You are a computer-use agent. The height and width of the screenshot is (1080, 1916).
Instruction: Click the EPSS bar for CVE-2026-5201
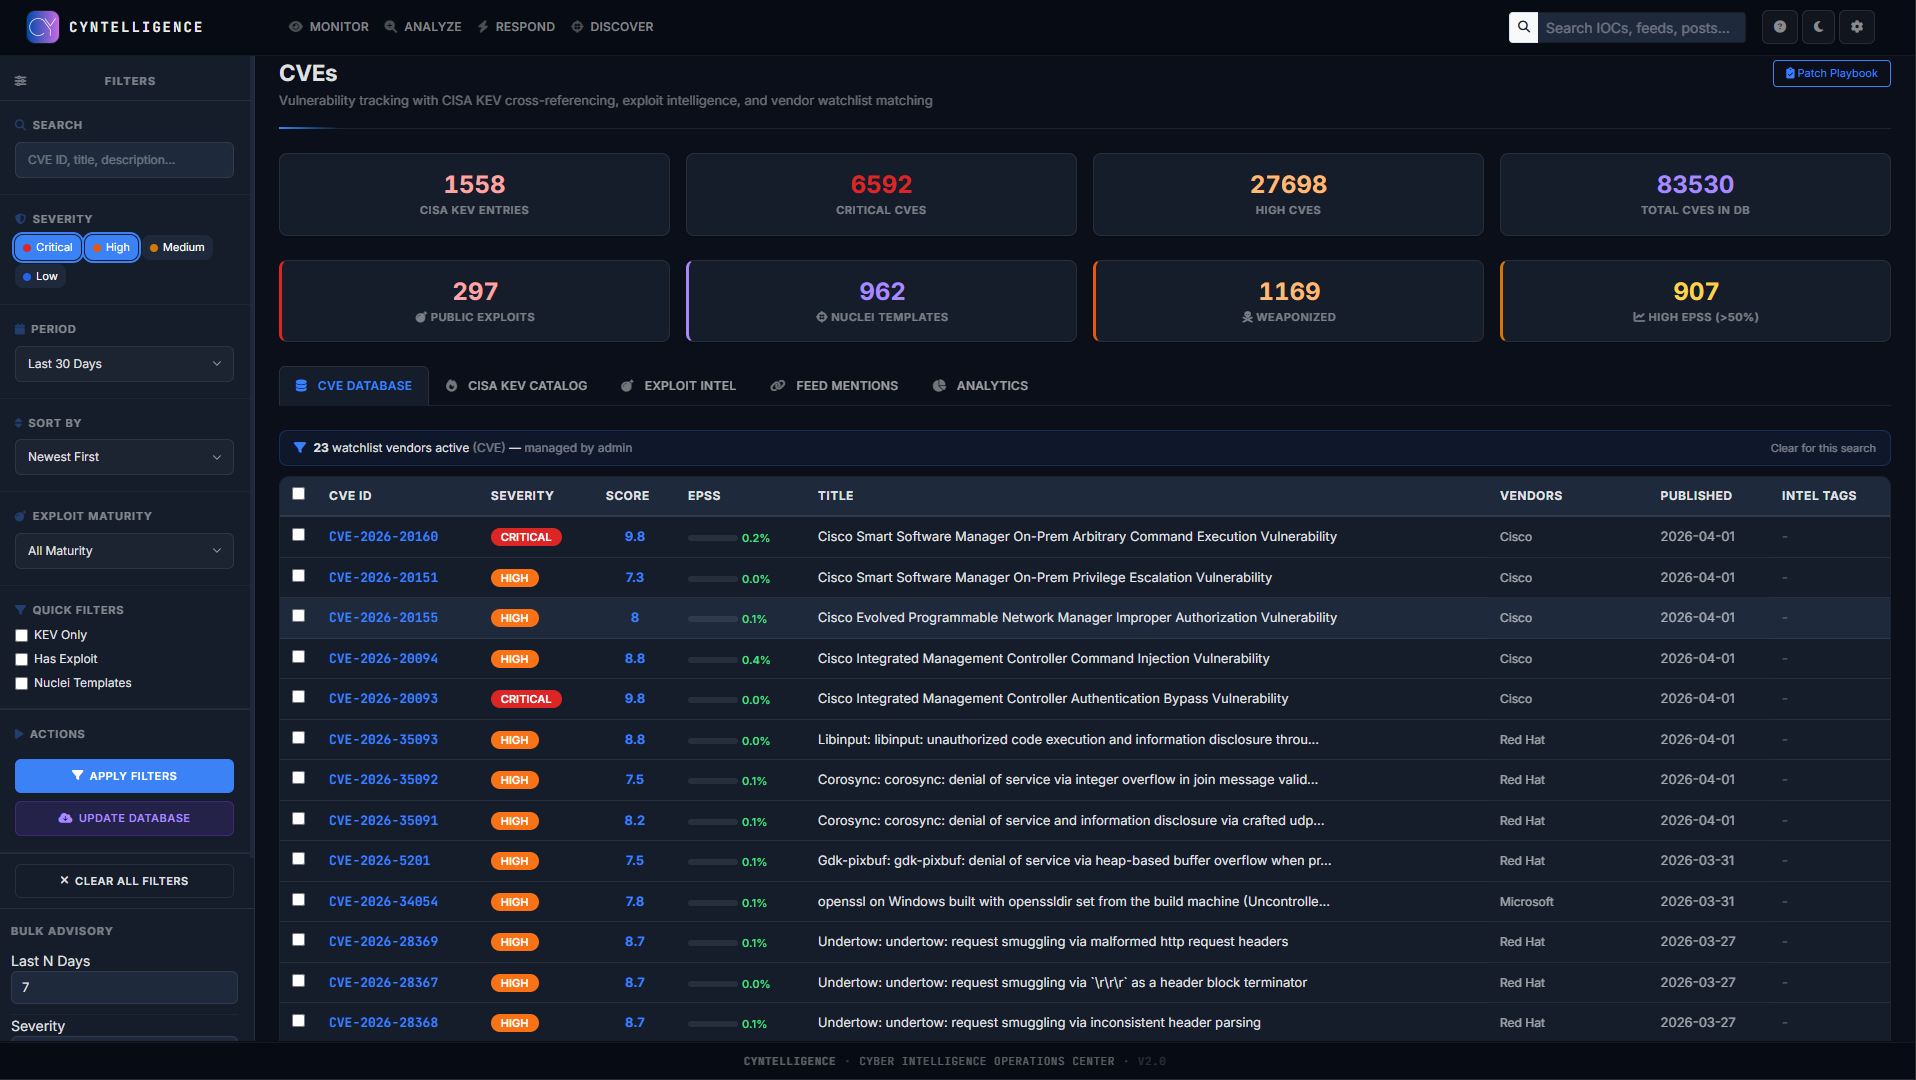coord(712,862)
